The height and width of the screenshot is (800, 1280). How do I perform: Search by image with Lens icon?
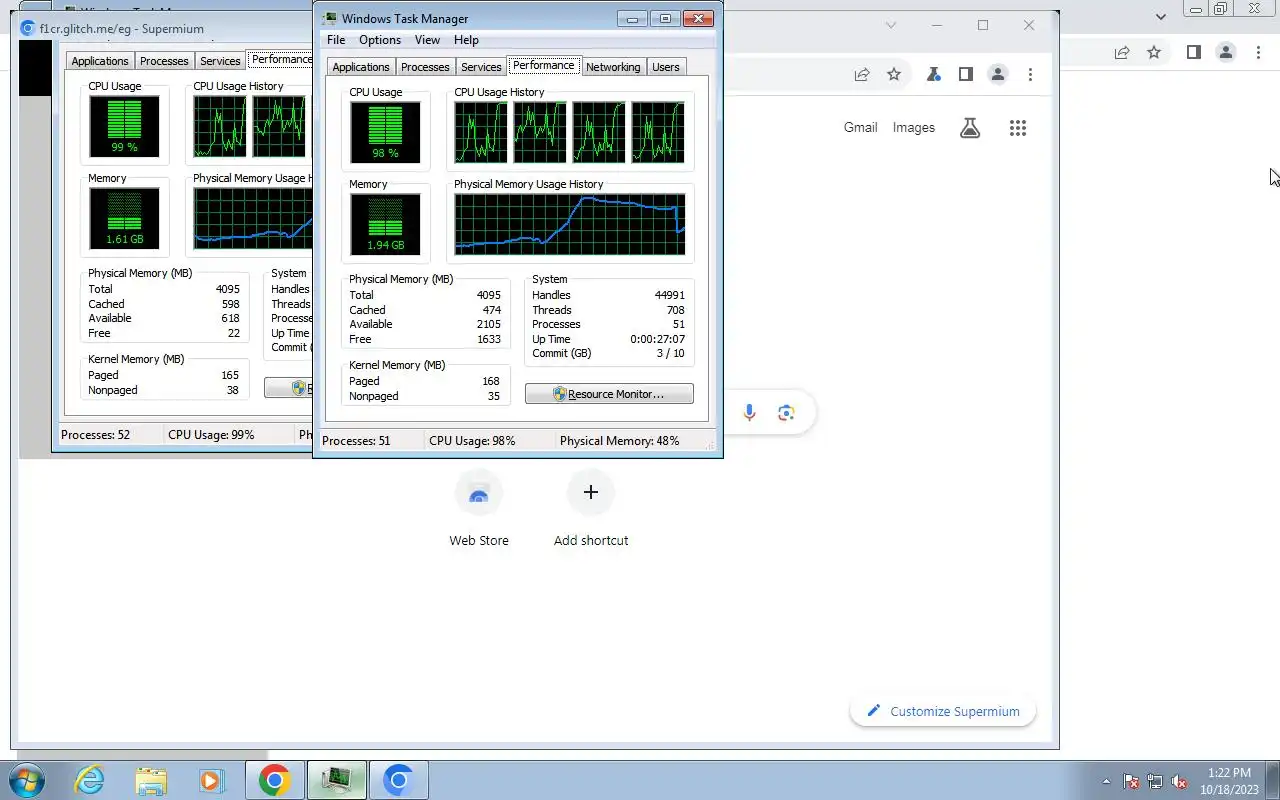787,413
